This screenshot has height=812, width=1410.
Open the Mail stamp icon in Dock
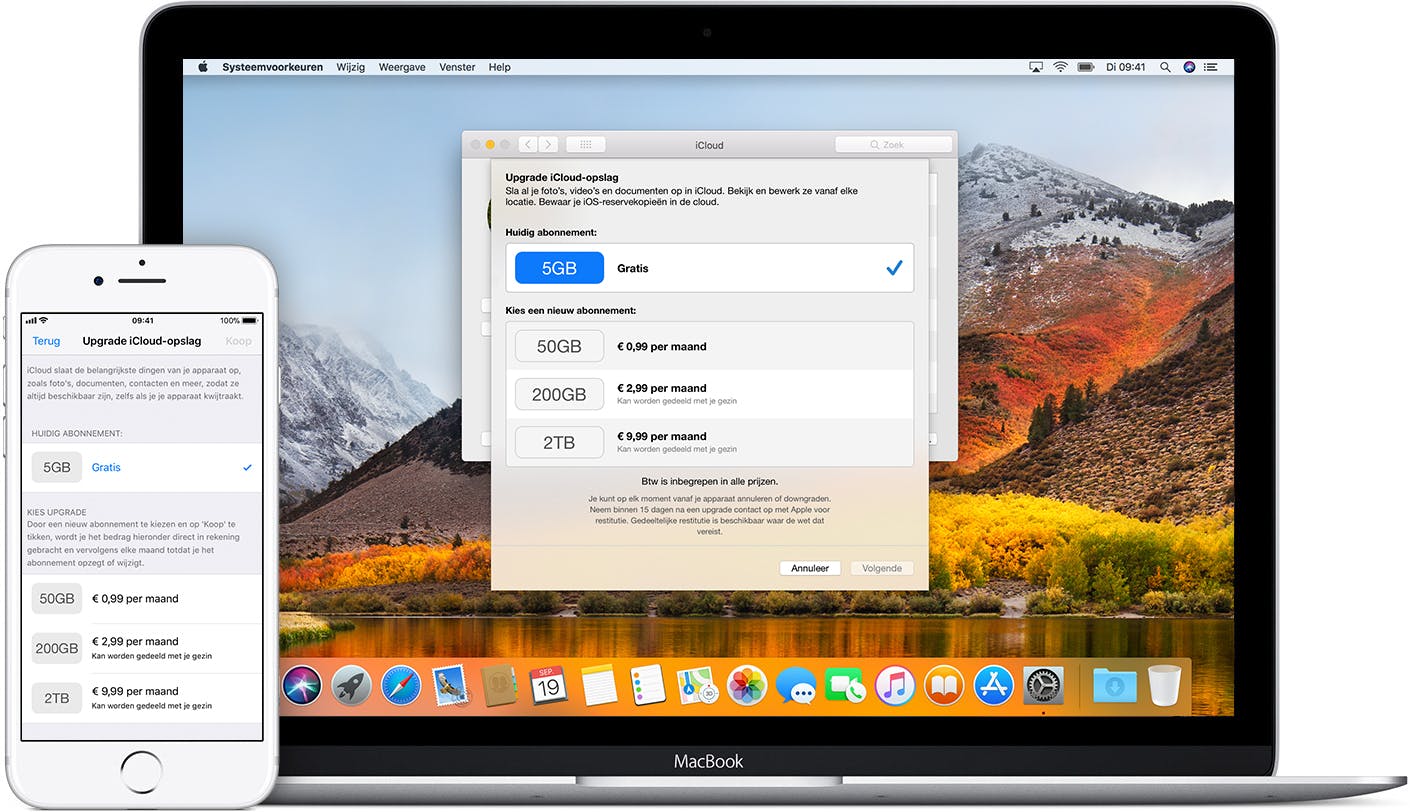click(x=450, y=686)
